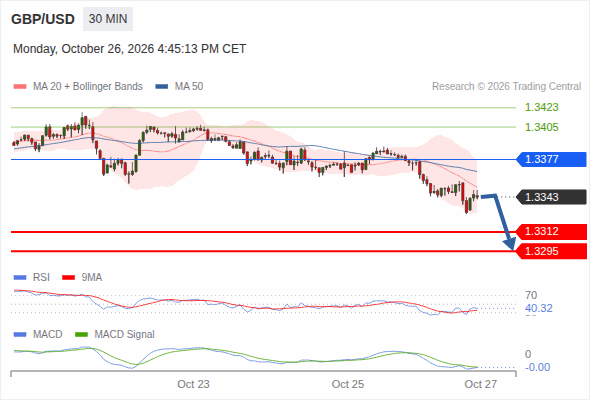
Task: Click the RSI legend label
Action: pos(41,278)
